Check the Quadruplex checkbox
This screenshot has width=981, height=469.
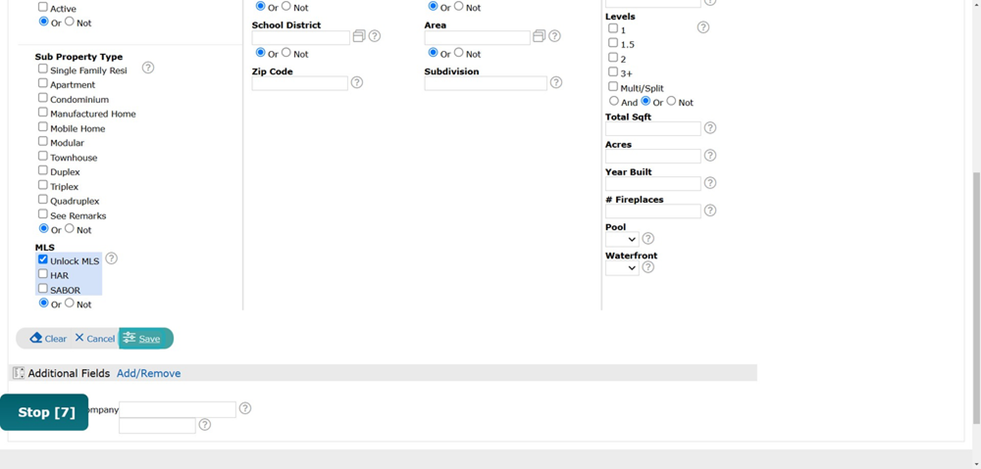point(43,199)
